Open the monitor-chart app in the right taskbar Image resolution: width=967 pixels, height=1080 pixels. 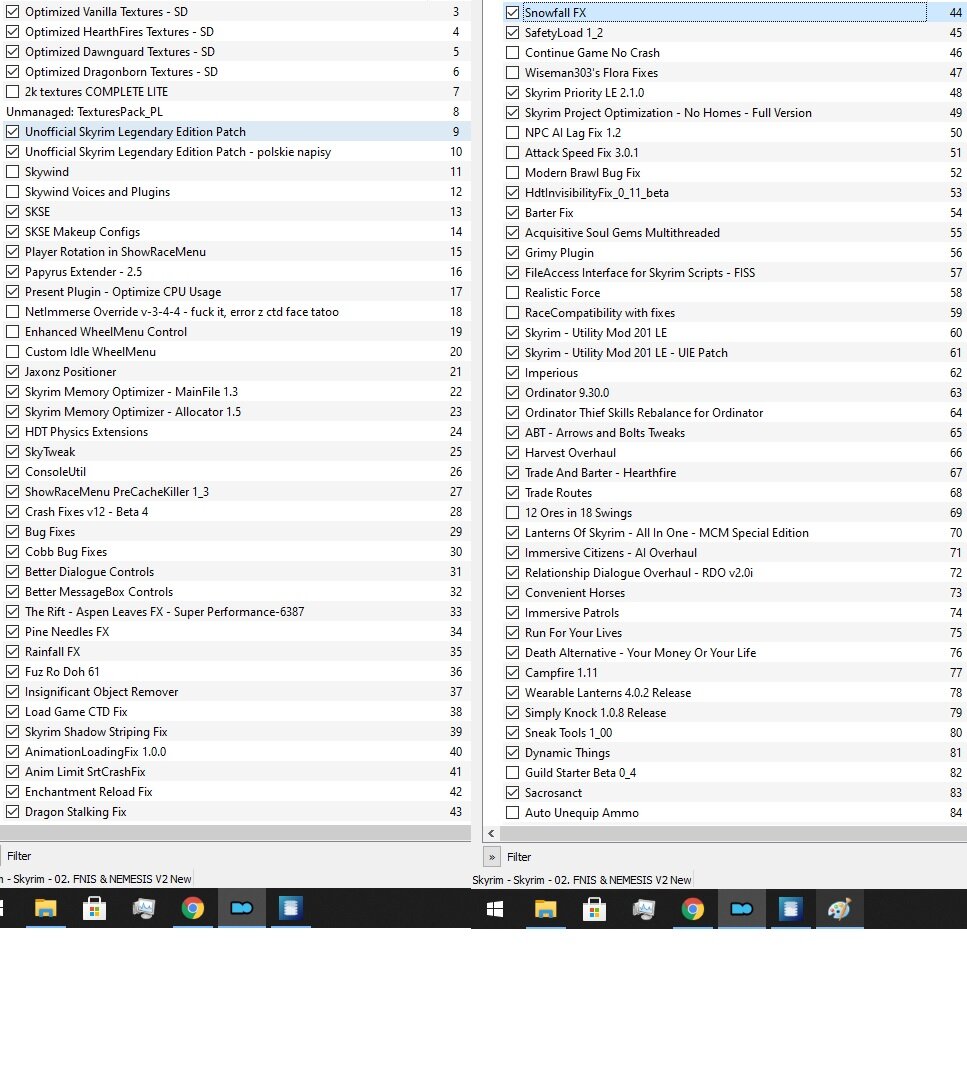tap(643, 910)
